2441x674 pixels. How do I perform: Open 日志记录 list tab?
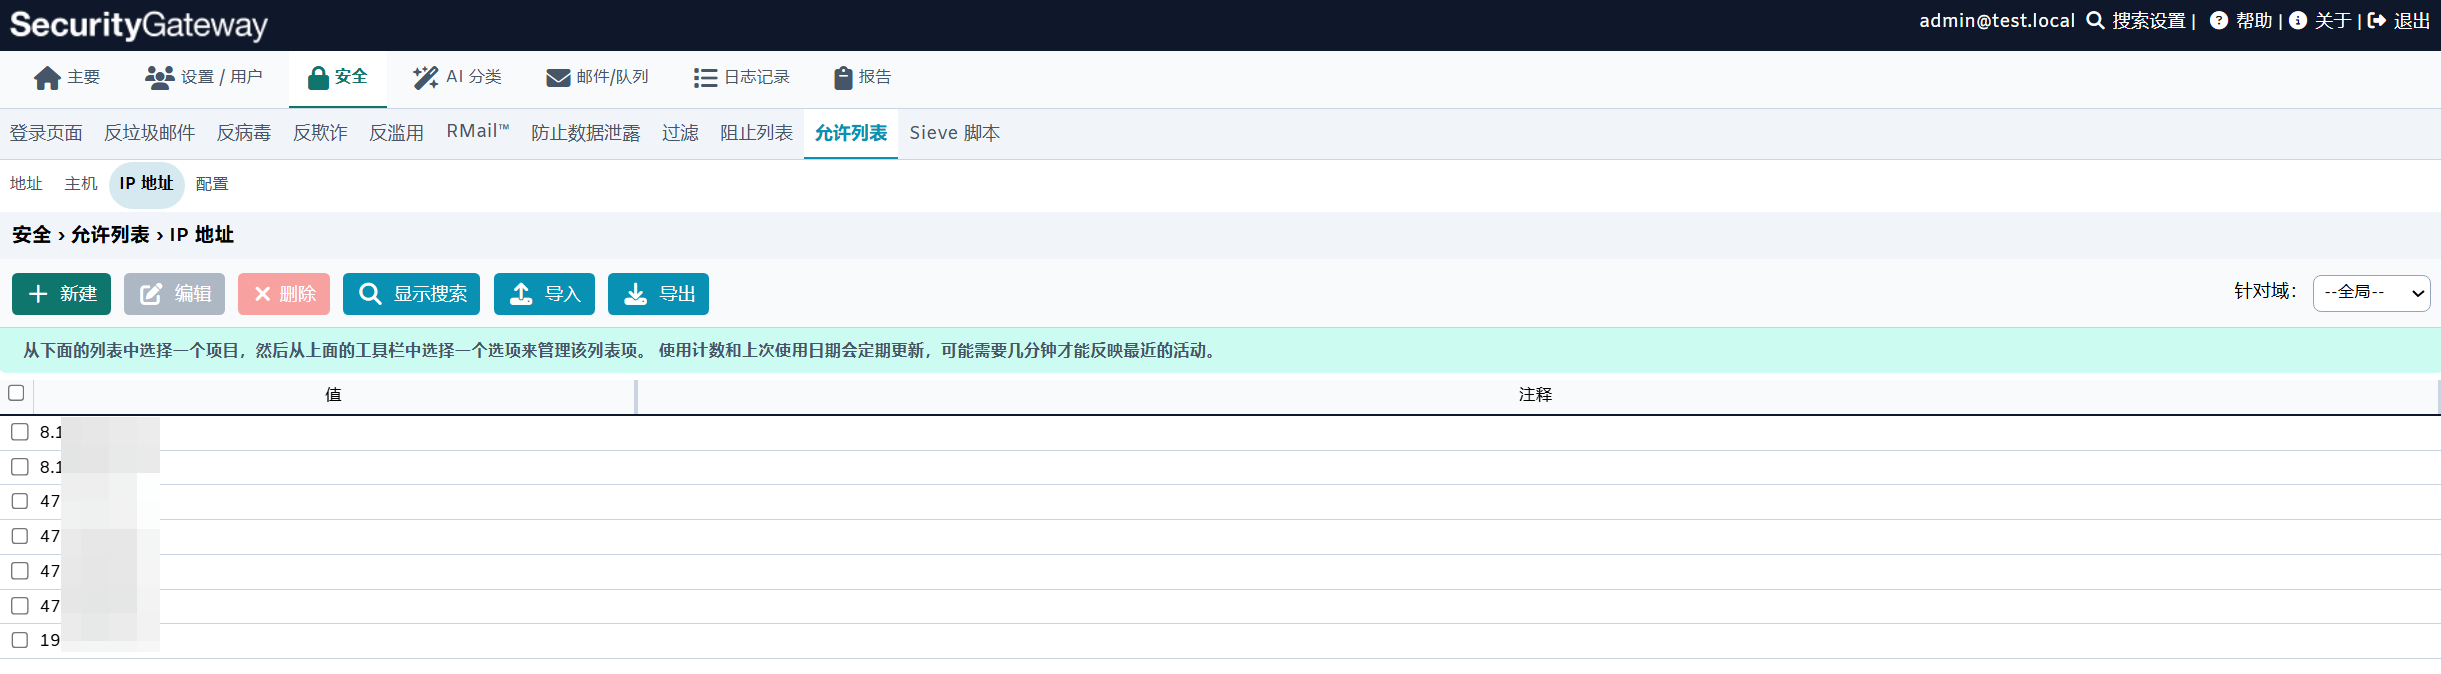click(741, 78)
